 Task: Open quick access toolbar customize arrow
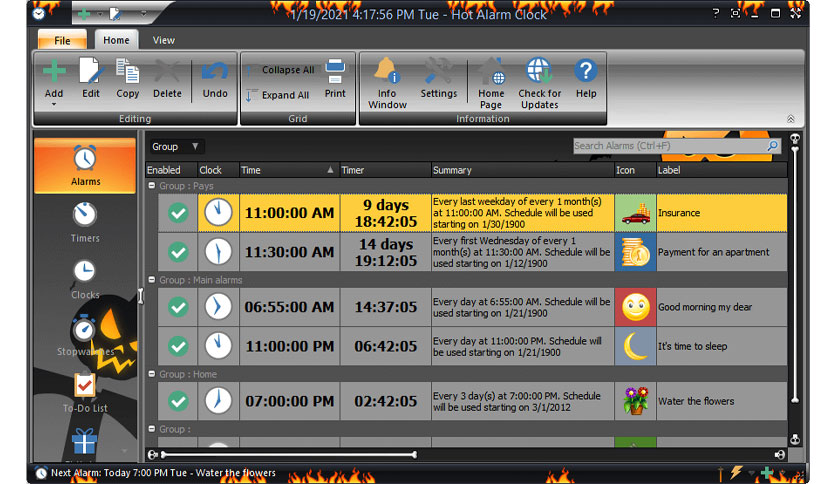tap(143, 14)
